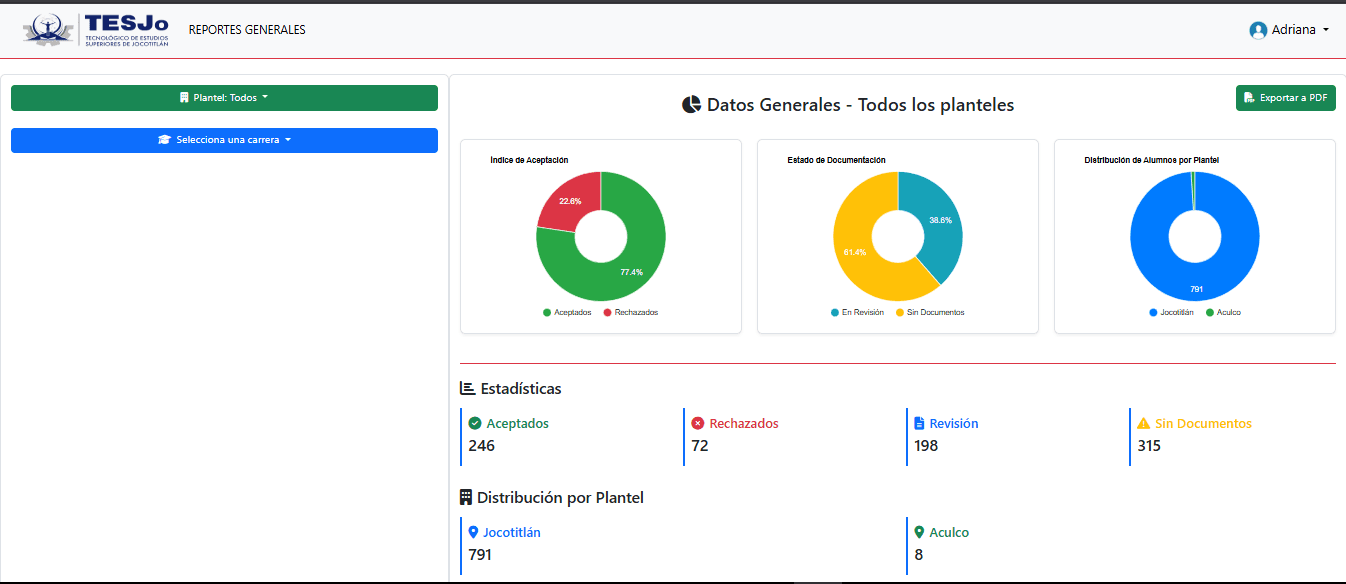Toggle the Rechazados legend entry
The width and height of the screenshot is (1346, 584).
pos(631,312)
